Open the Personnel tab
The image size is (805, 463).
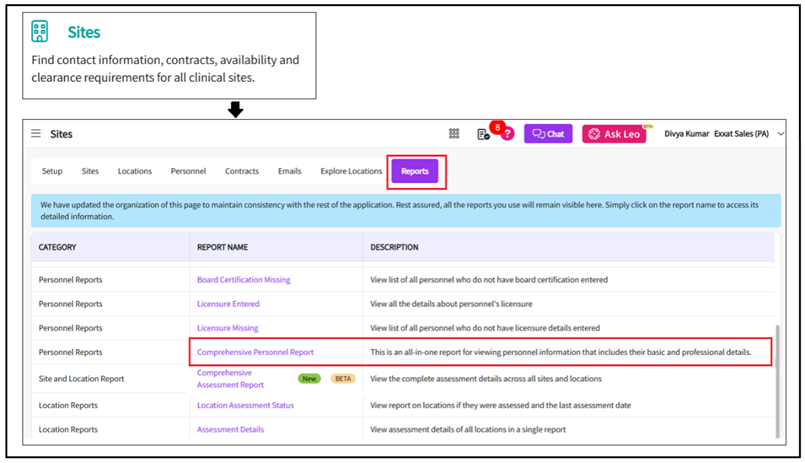pyautogui.click(x=188, y=171)
